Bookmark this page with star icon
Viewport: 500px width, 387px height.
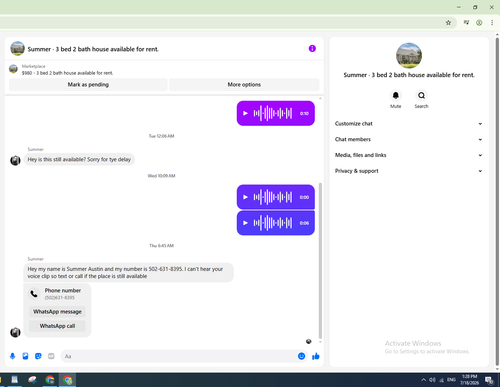[x=448, y=23]
